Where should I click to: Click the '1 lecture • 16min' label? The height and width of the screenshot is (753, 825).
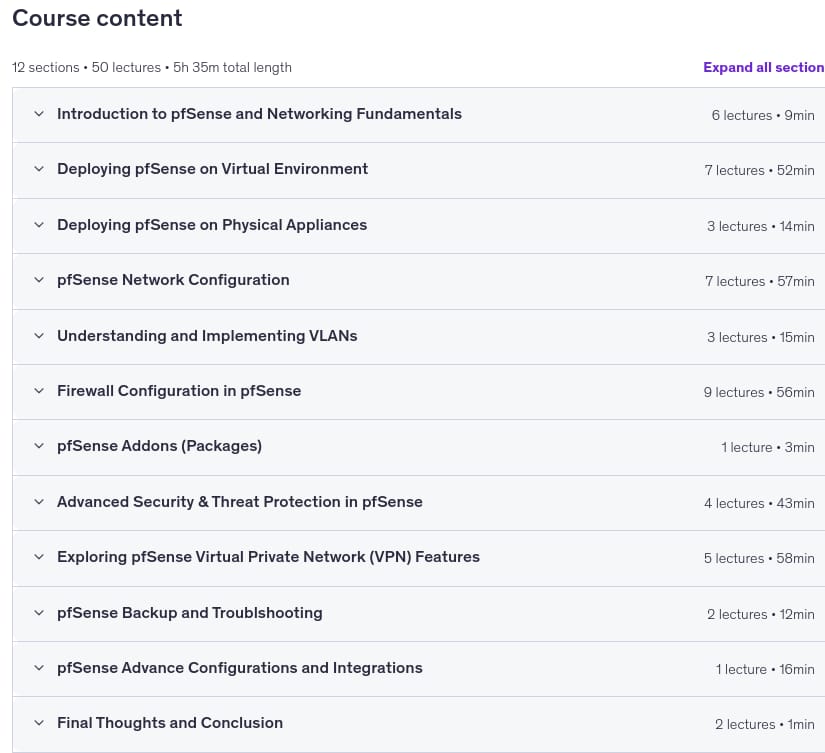tap(765, 669)
